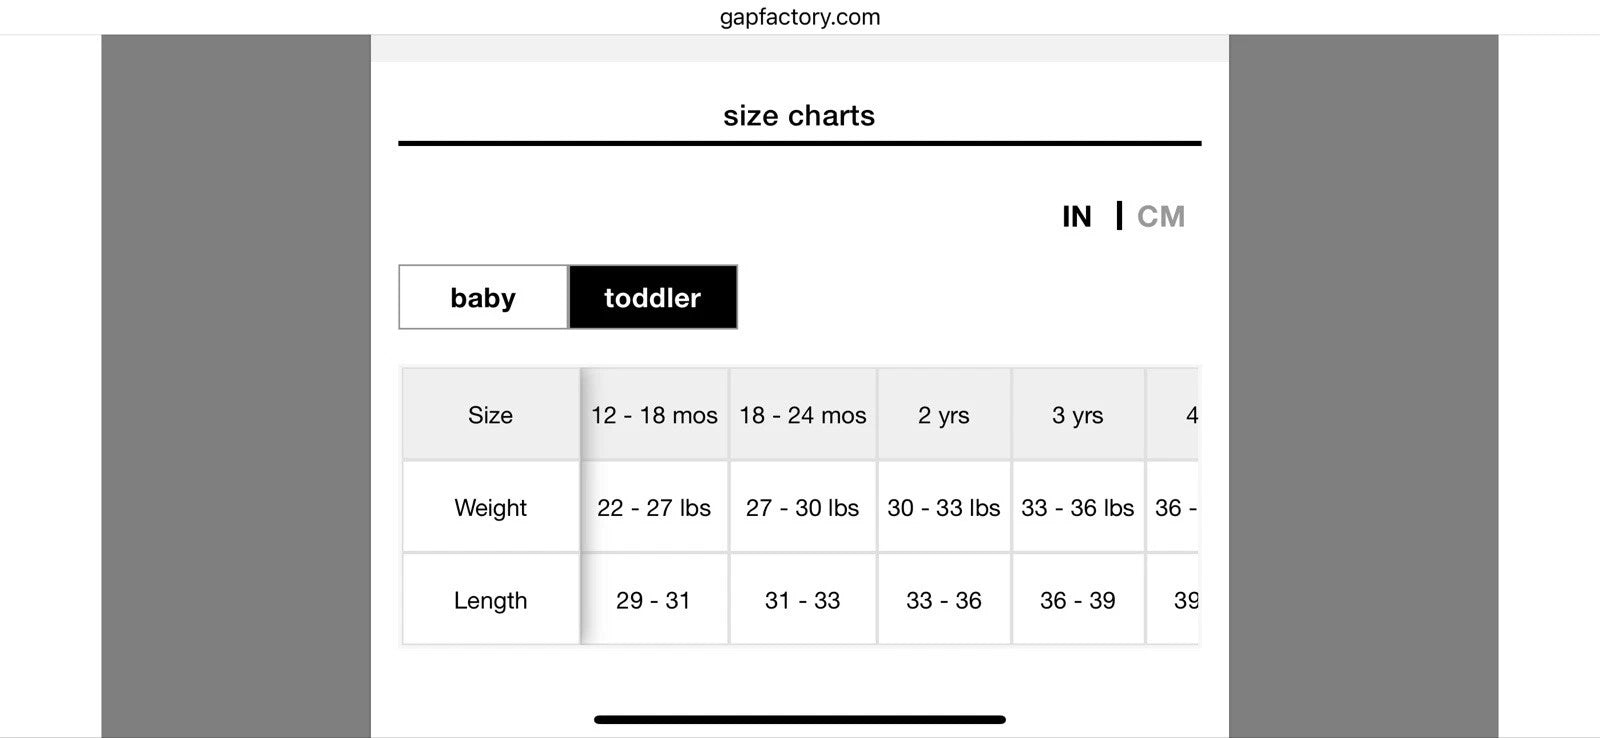Select the 2 yrs column header
This screenshot has width=1600, height=738.
pos(944,415)
